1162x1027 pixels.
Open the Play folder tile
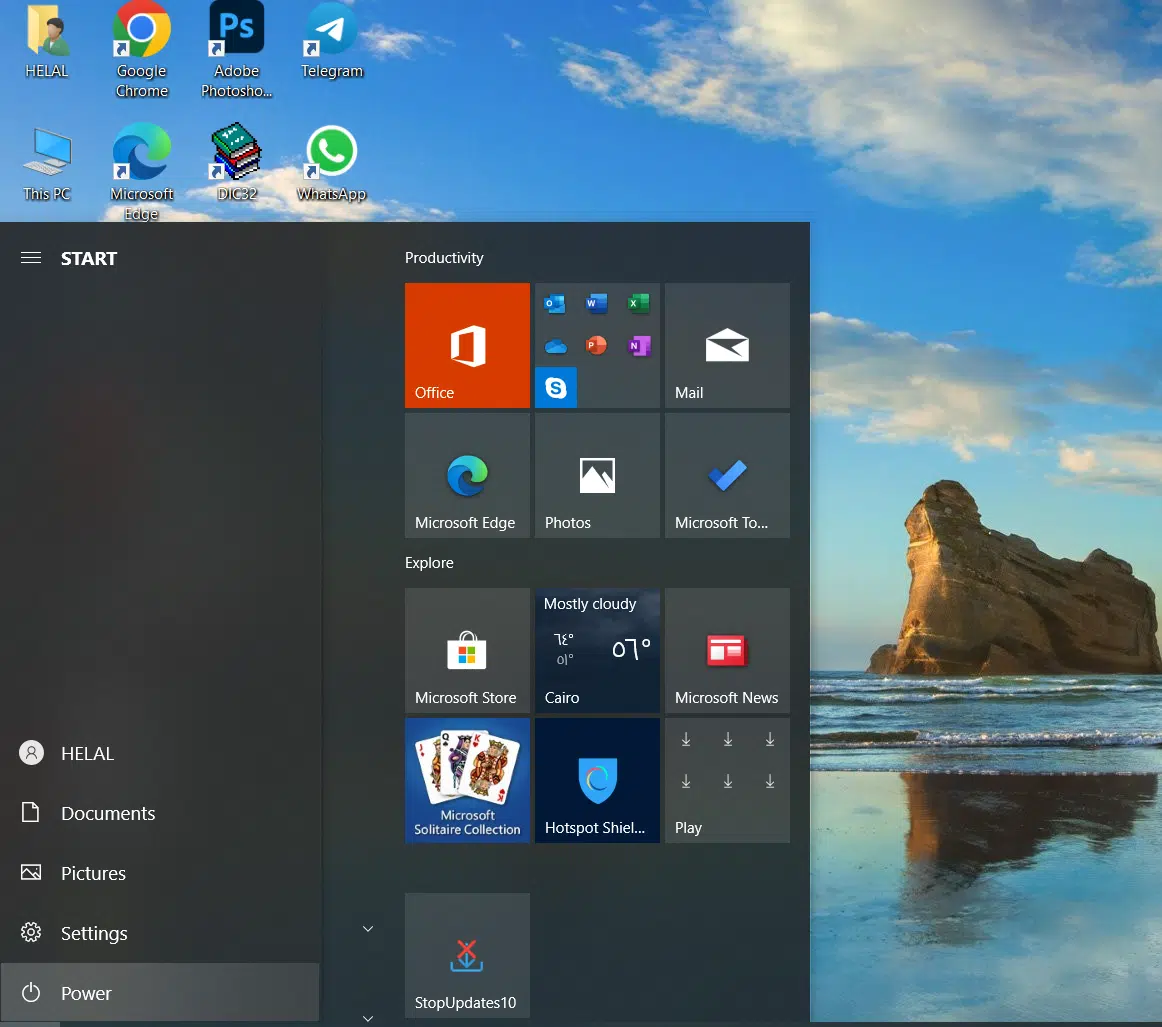(727, 780)
